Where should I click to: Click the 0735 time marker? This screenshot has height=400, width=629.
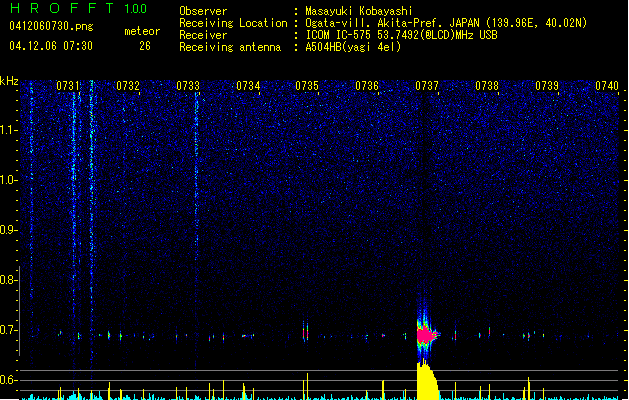pos(307,86)
